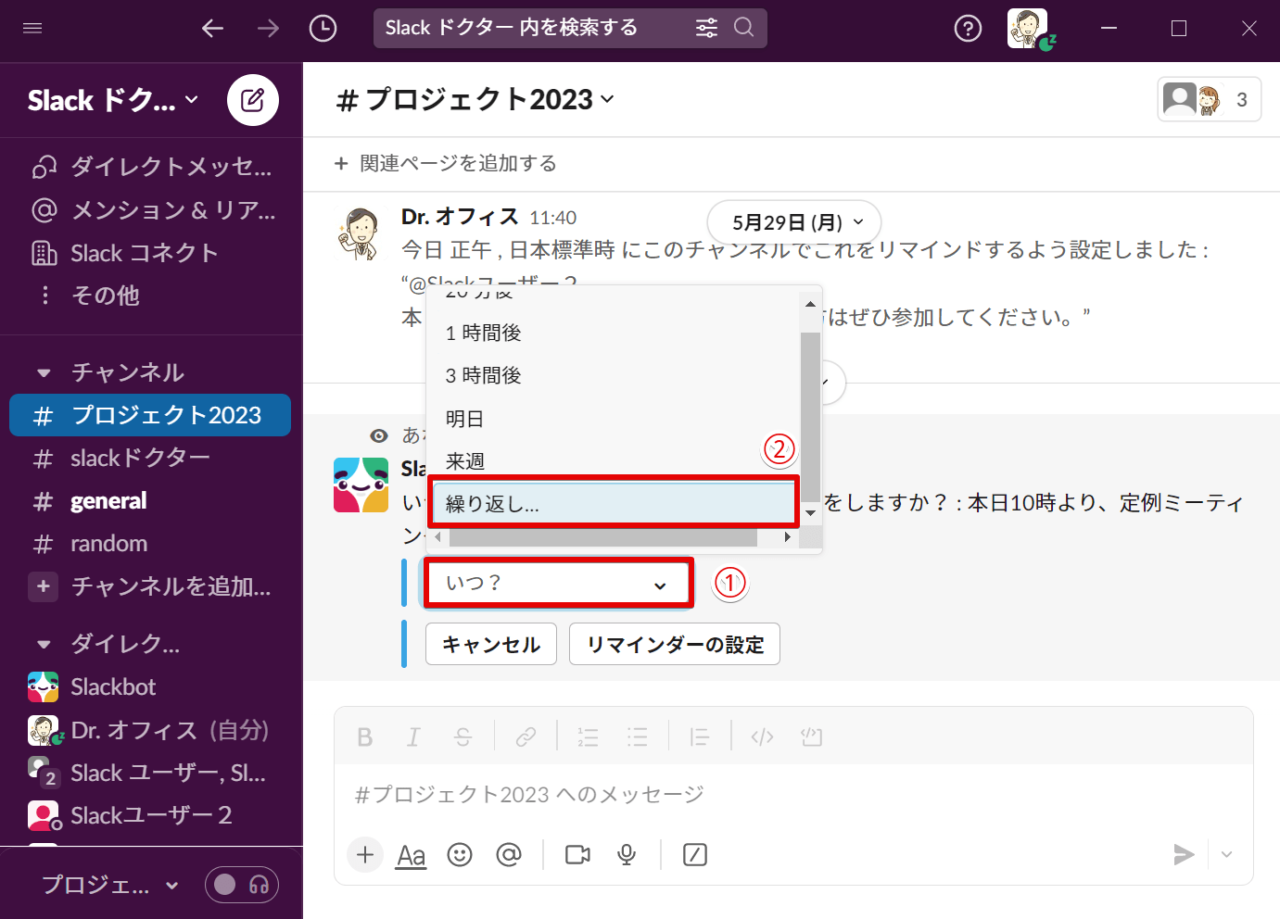1280x919 pixels.
Task: Open the emoji picker
Action: pos(460,855)
